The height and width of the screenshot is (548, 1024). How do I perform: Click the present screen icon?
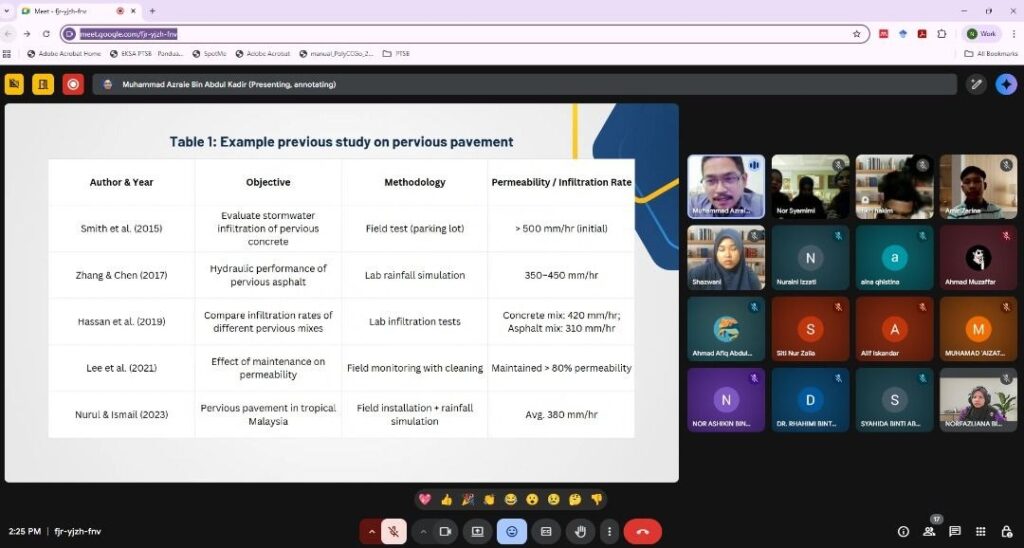(477, 532)
